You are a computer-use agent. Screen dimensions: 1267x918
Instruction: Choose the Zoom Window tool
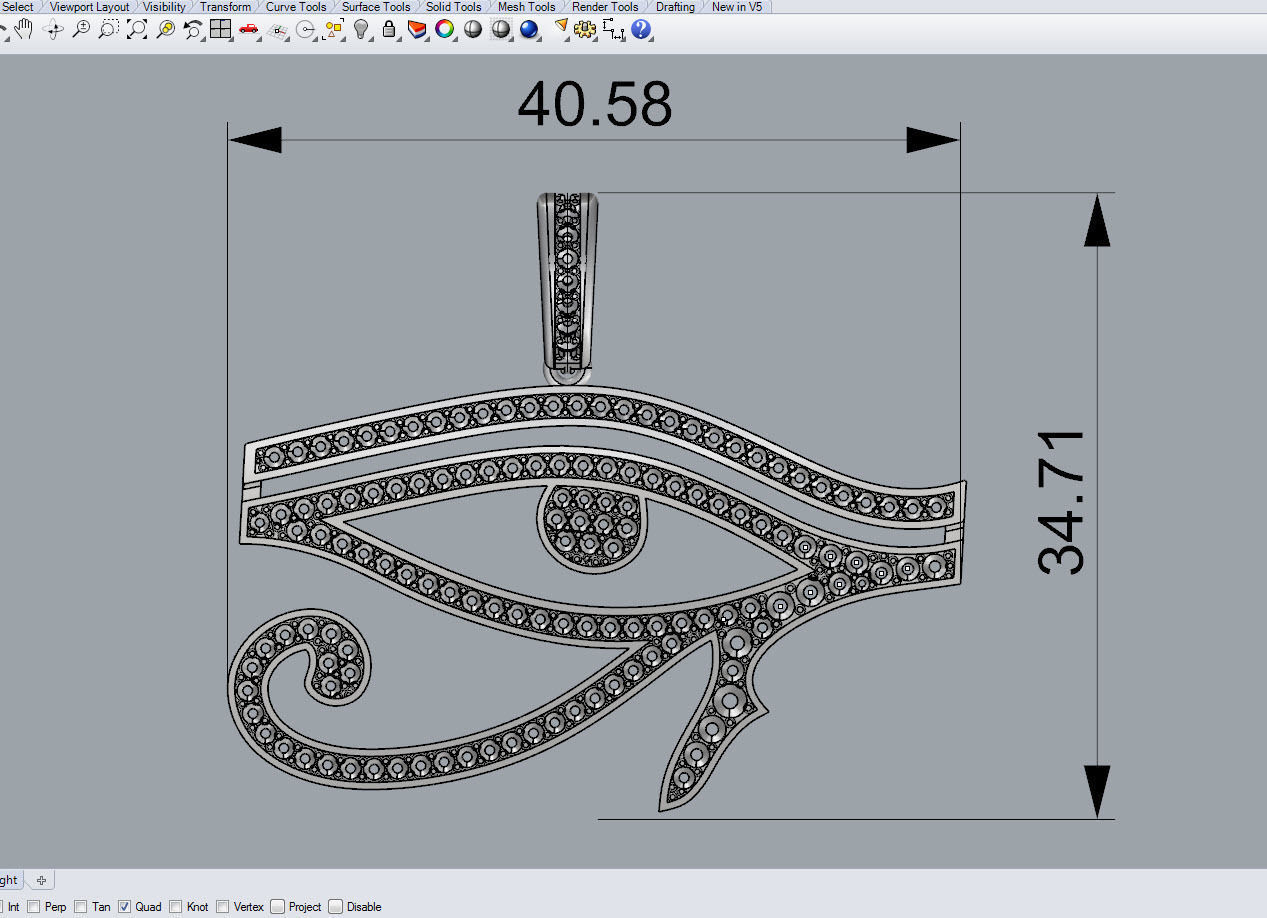point(109,30)
